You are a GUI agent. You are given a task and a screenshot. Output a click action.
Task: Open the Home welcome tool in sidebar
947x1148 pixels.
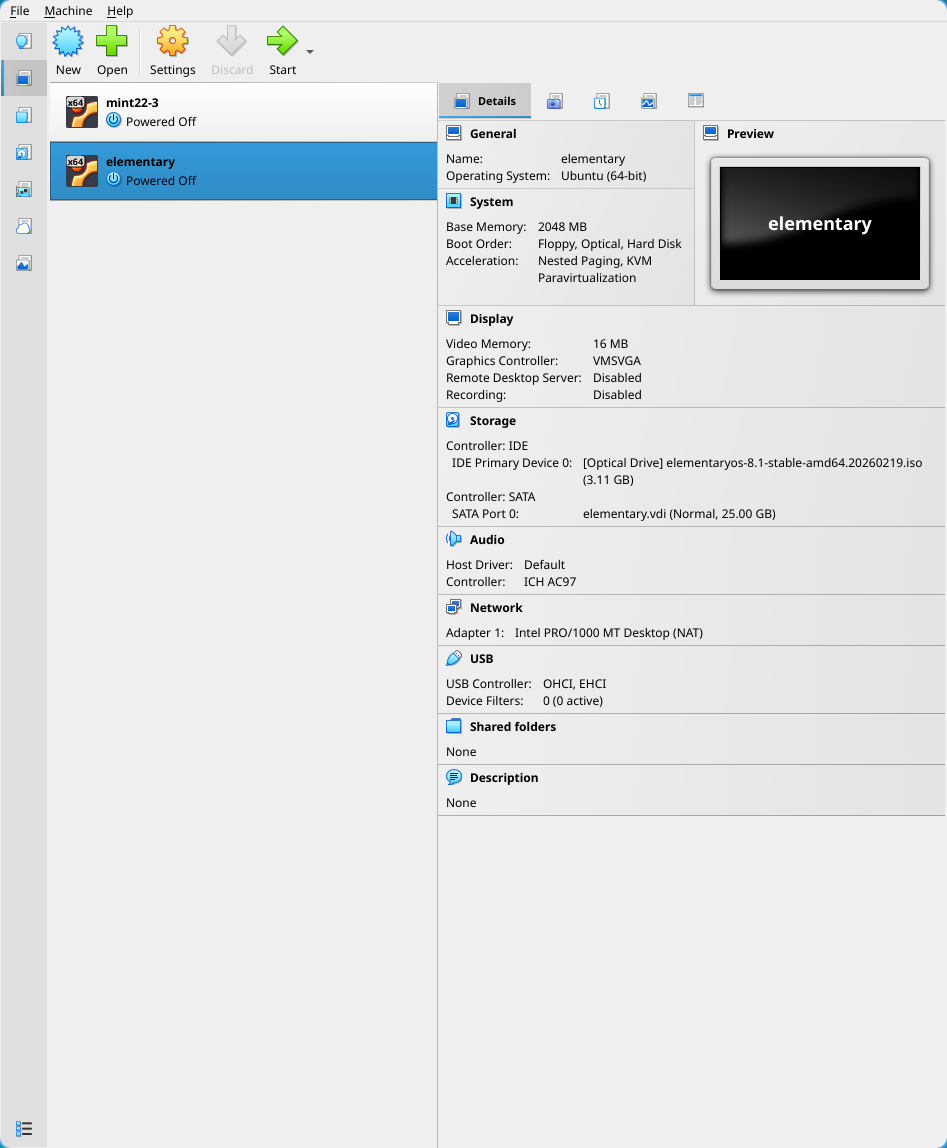coord(23,41)
